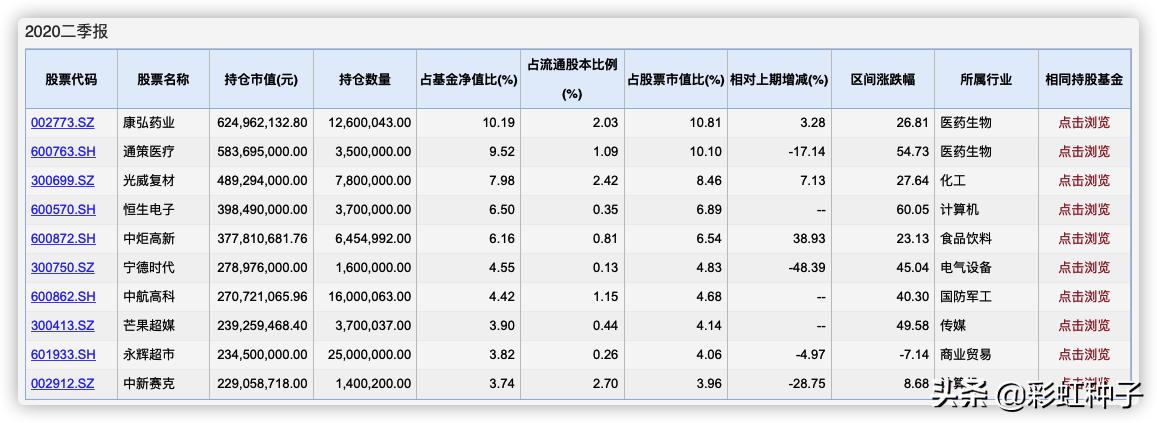Image resolution: width=1157 pixels, height=423 pixels.
Task: Open stock code link 600763.SH
Action: click(63, 151)
